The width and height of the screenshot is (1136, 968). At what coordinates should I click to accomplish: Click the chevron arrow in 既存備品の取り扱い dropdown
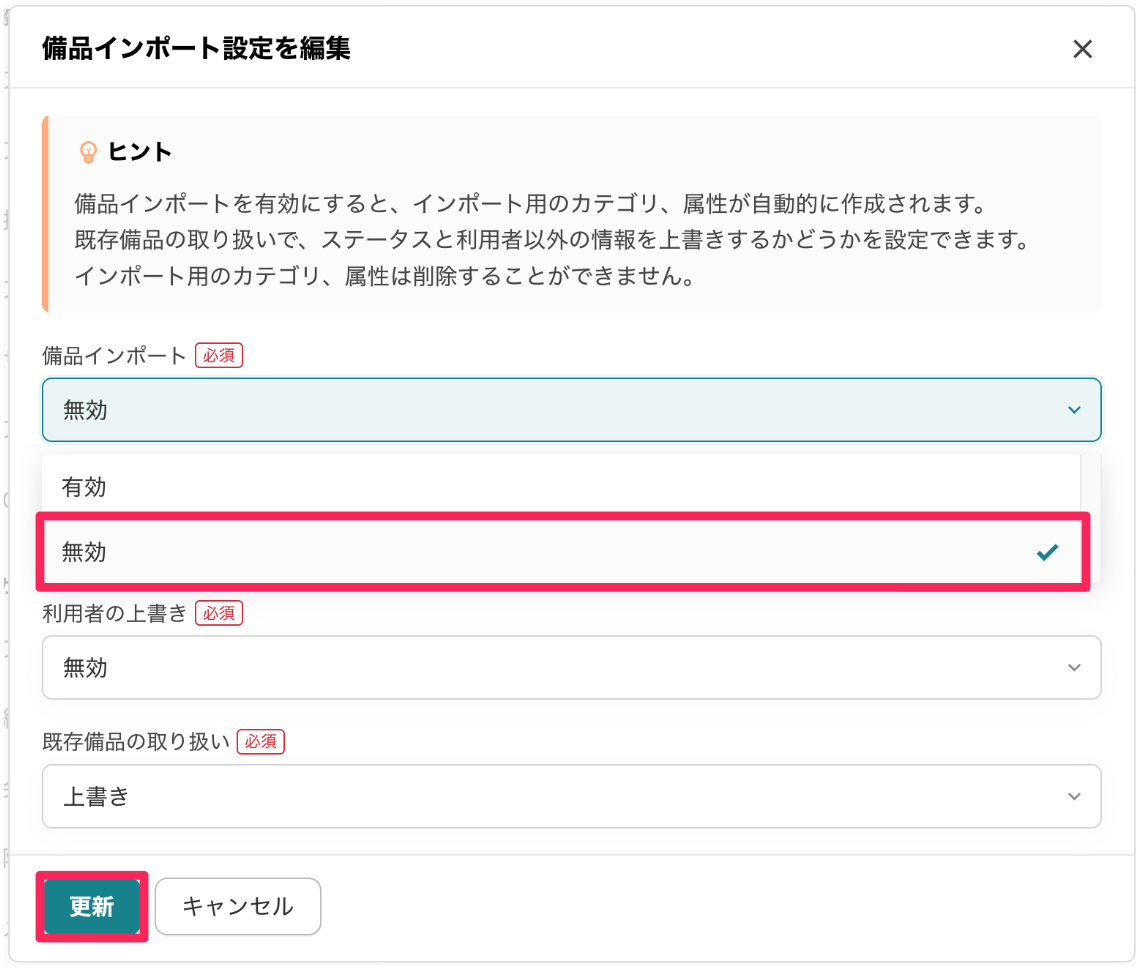[x=1074, y=796]
